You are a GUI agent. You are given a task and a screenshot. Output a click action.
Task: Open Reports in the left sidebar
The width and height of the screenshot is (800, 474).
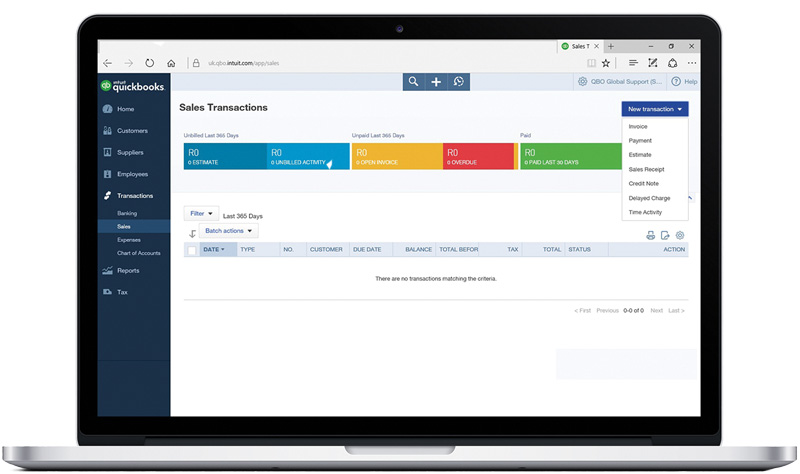click(x=128, y=271)
